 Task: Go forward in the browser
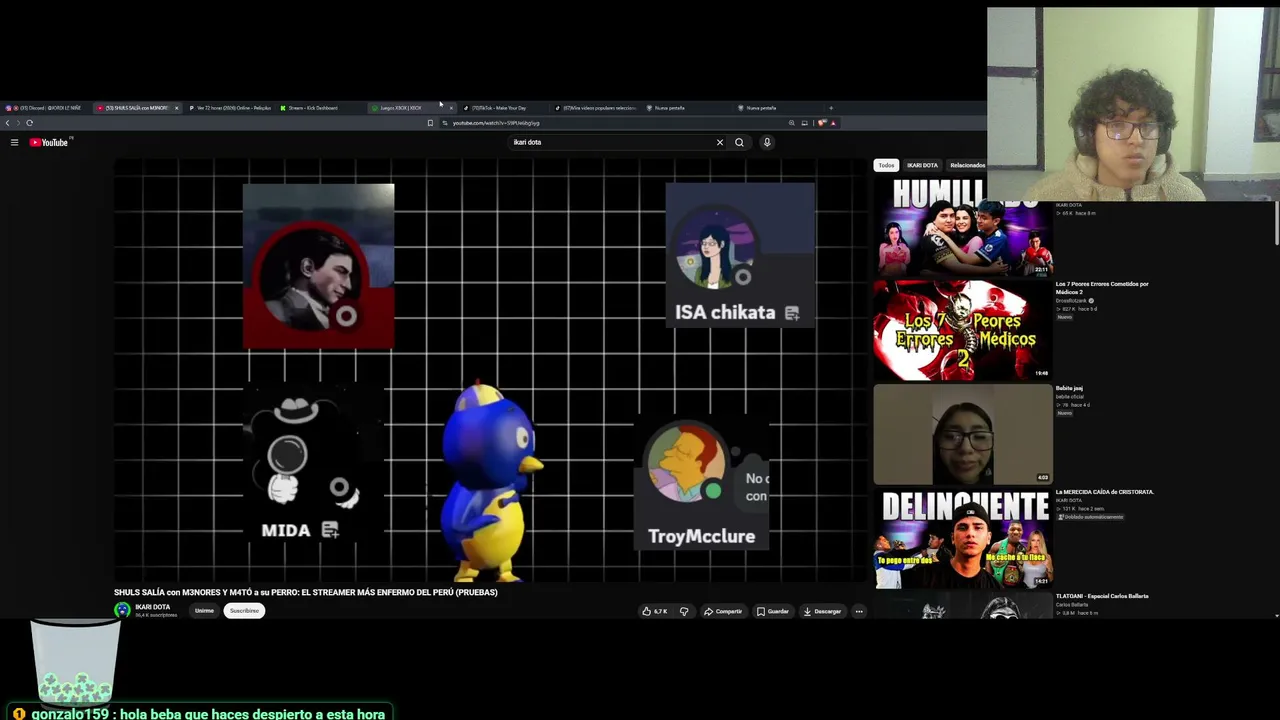pos(18,123)
